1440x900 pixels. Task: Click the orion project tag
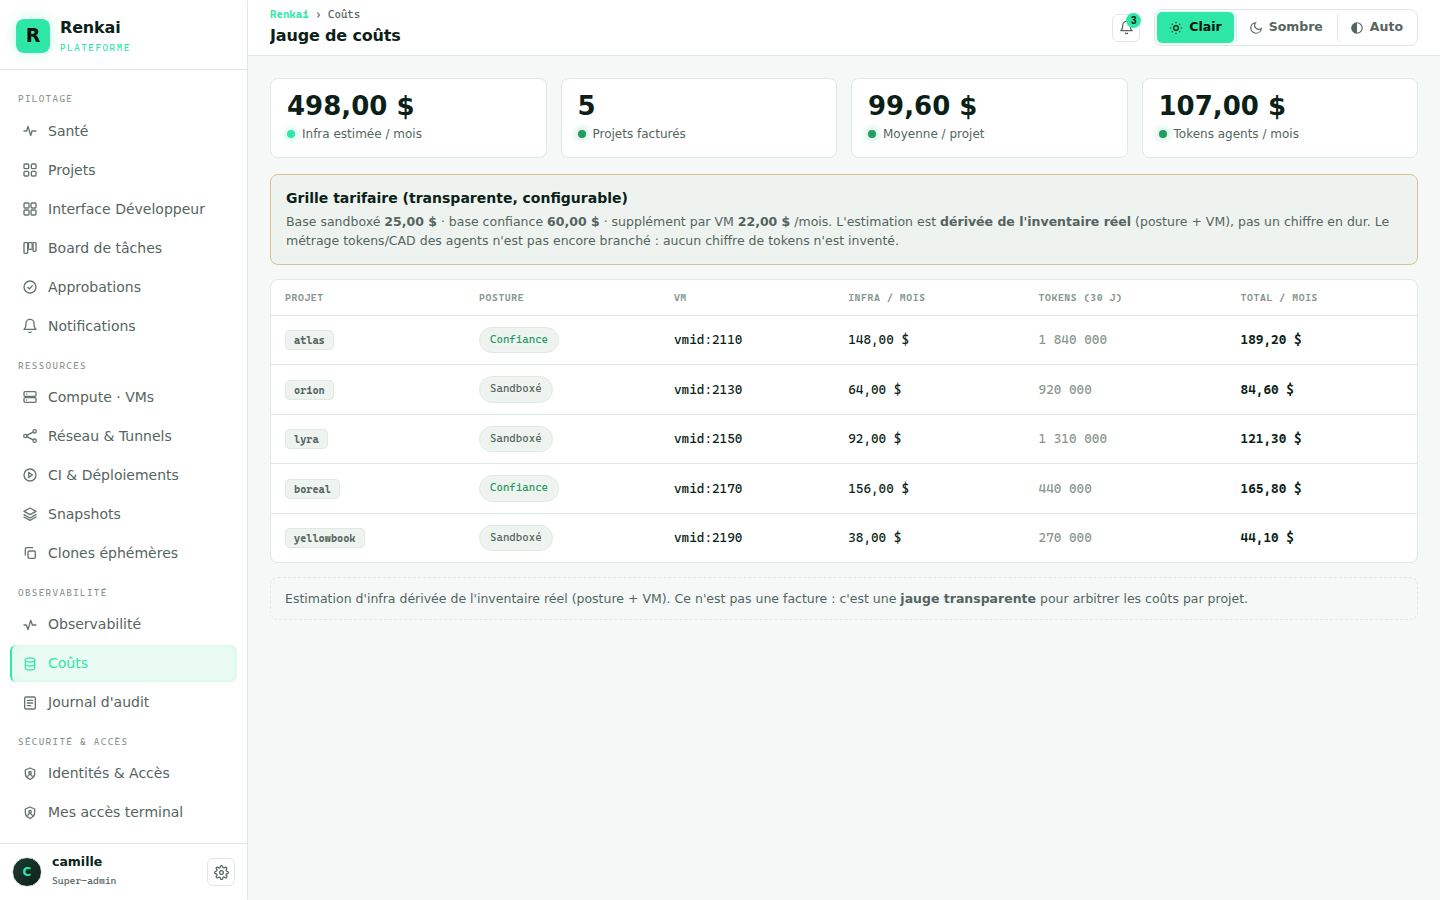(x=309, y=390)
